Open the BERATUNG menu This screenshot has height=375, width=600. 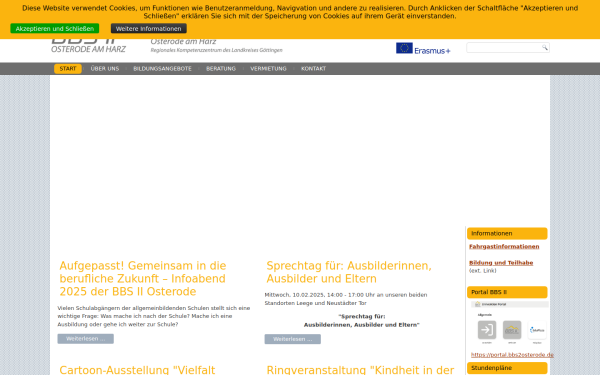pyautogui.click(x=221, y=68)
